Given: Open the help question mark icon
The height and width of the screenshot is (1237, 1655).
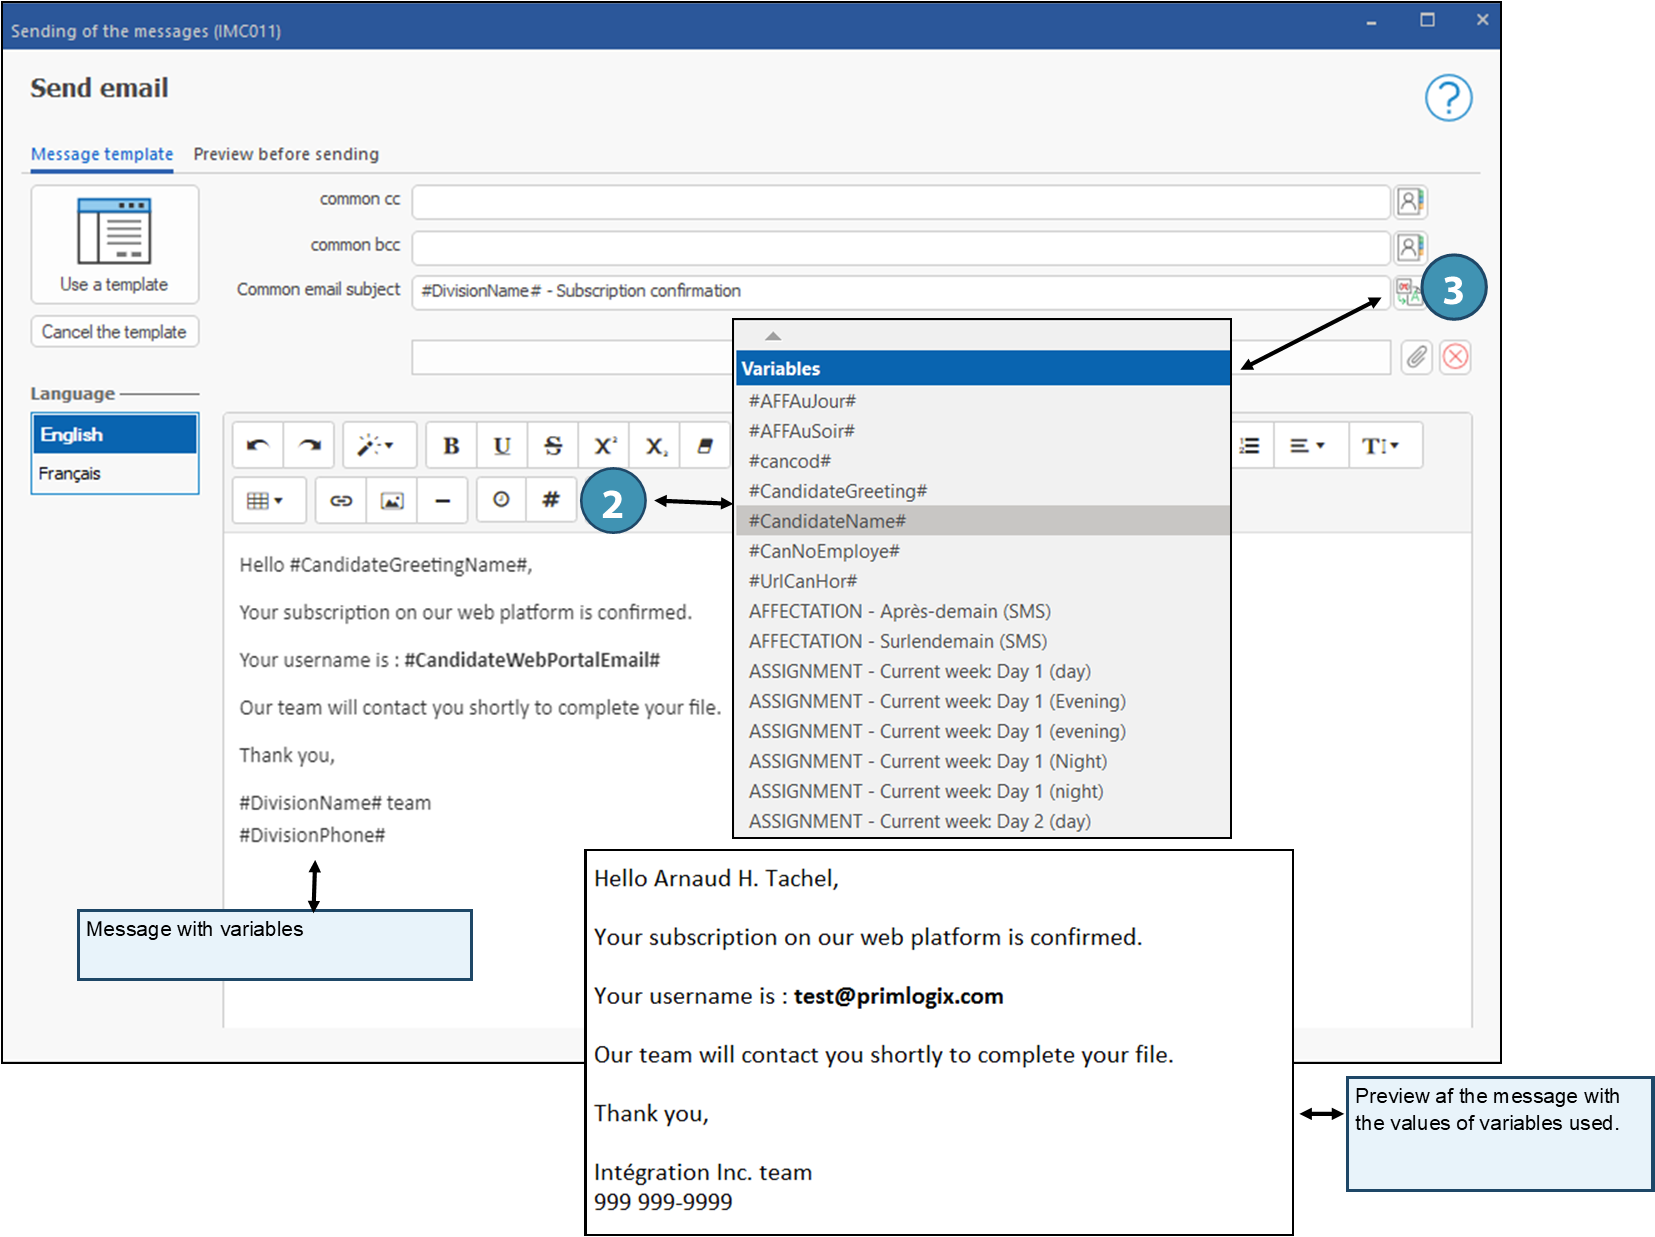Looking at the screenshot, I should pyautogui.click(x=1448, y=98).
